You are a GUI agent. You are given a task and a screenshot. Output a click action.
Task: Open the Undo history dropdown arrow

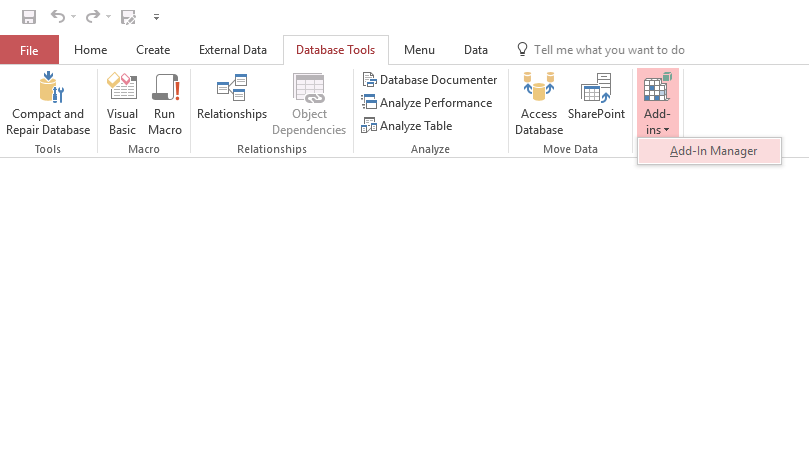pos(73,17)
